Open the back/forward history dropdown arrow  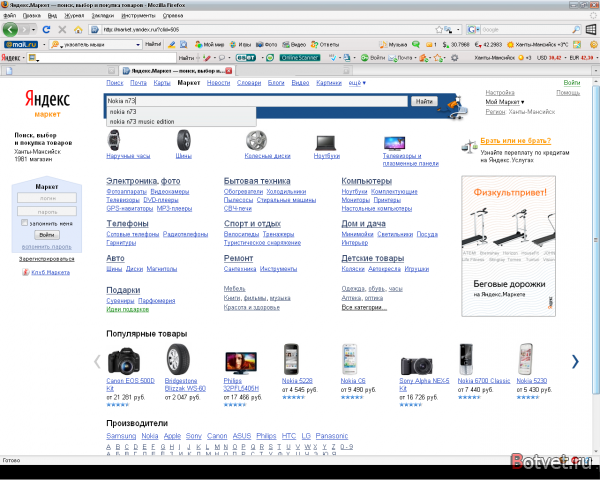click(34, 29)
